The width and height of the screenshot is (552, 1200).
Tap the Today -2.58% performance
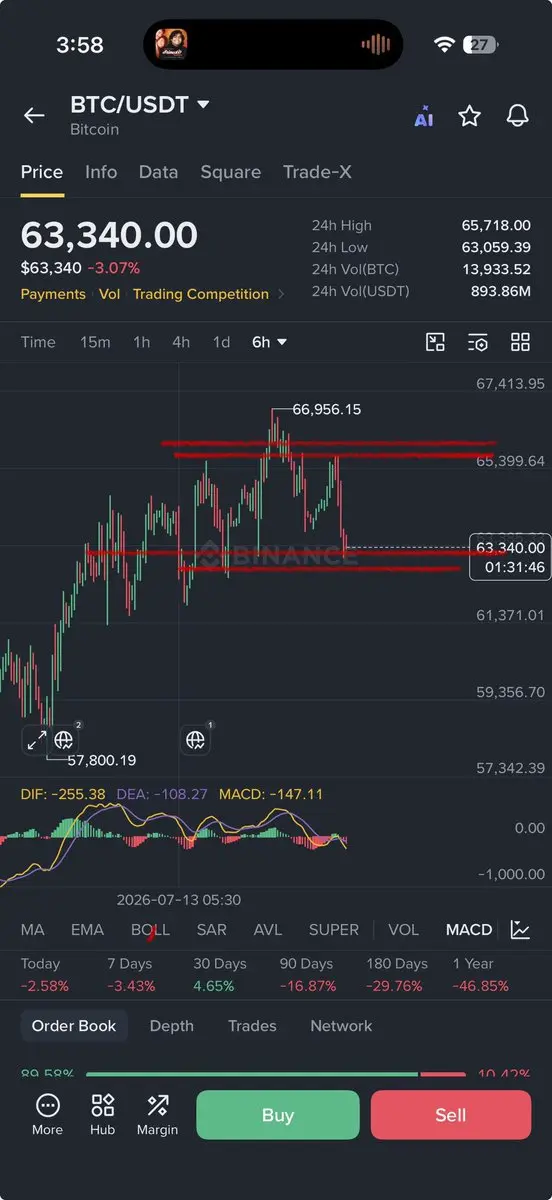[x=44, y=975]
